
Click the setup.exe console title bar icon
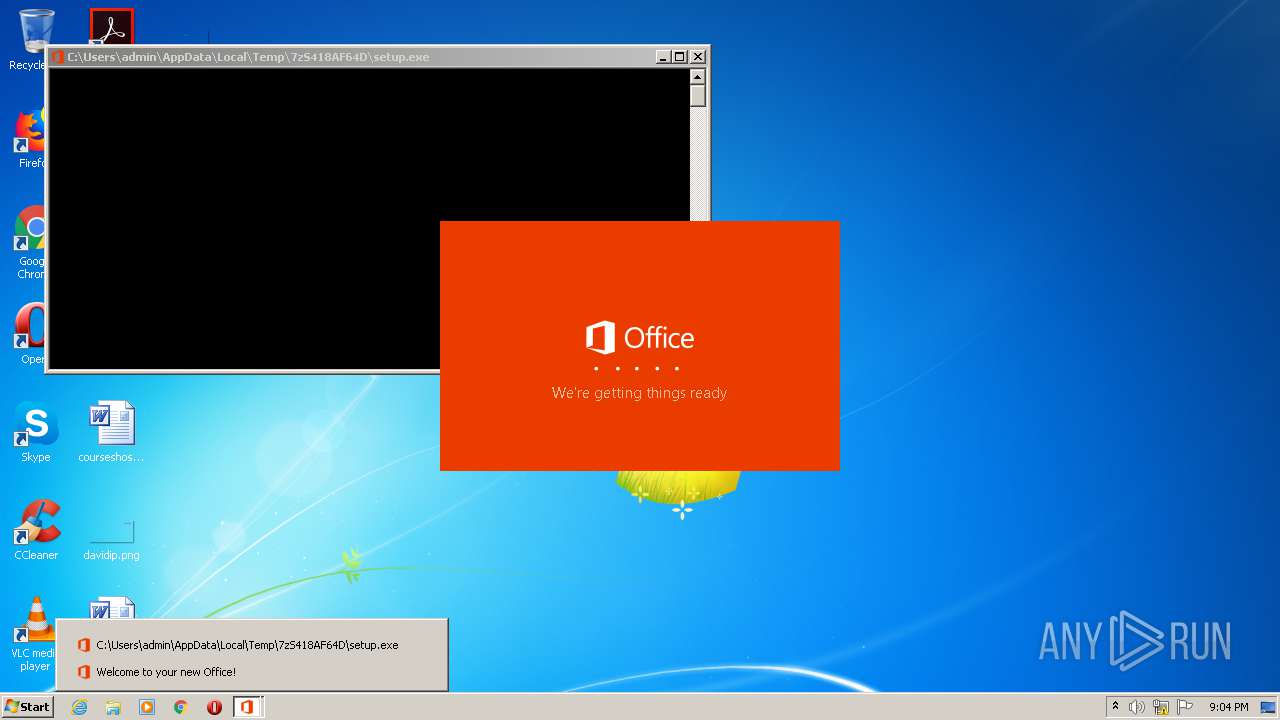coord(58,57)
